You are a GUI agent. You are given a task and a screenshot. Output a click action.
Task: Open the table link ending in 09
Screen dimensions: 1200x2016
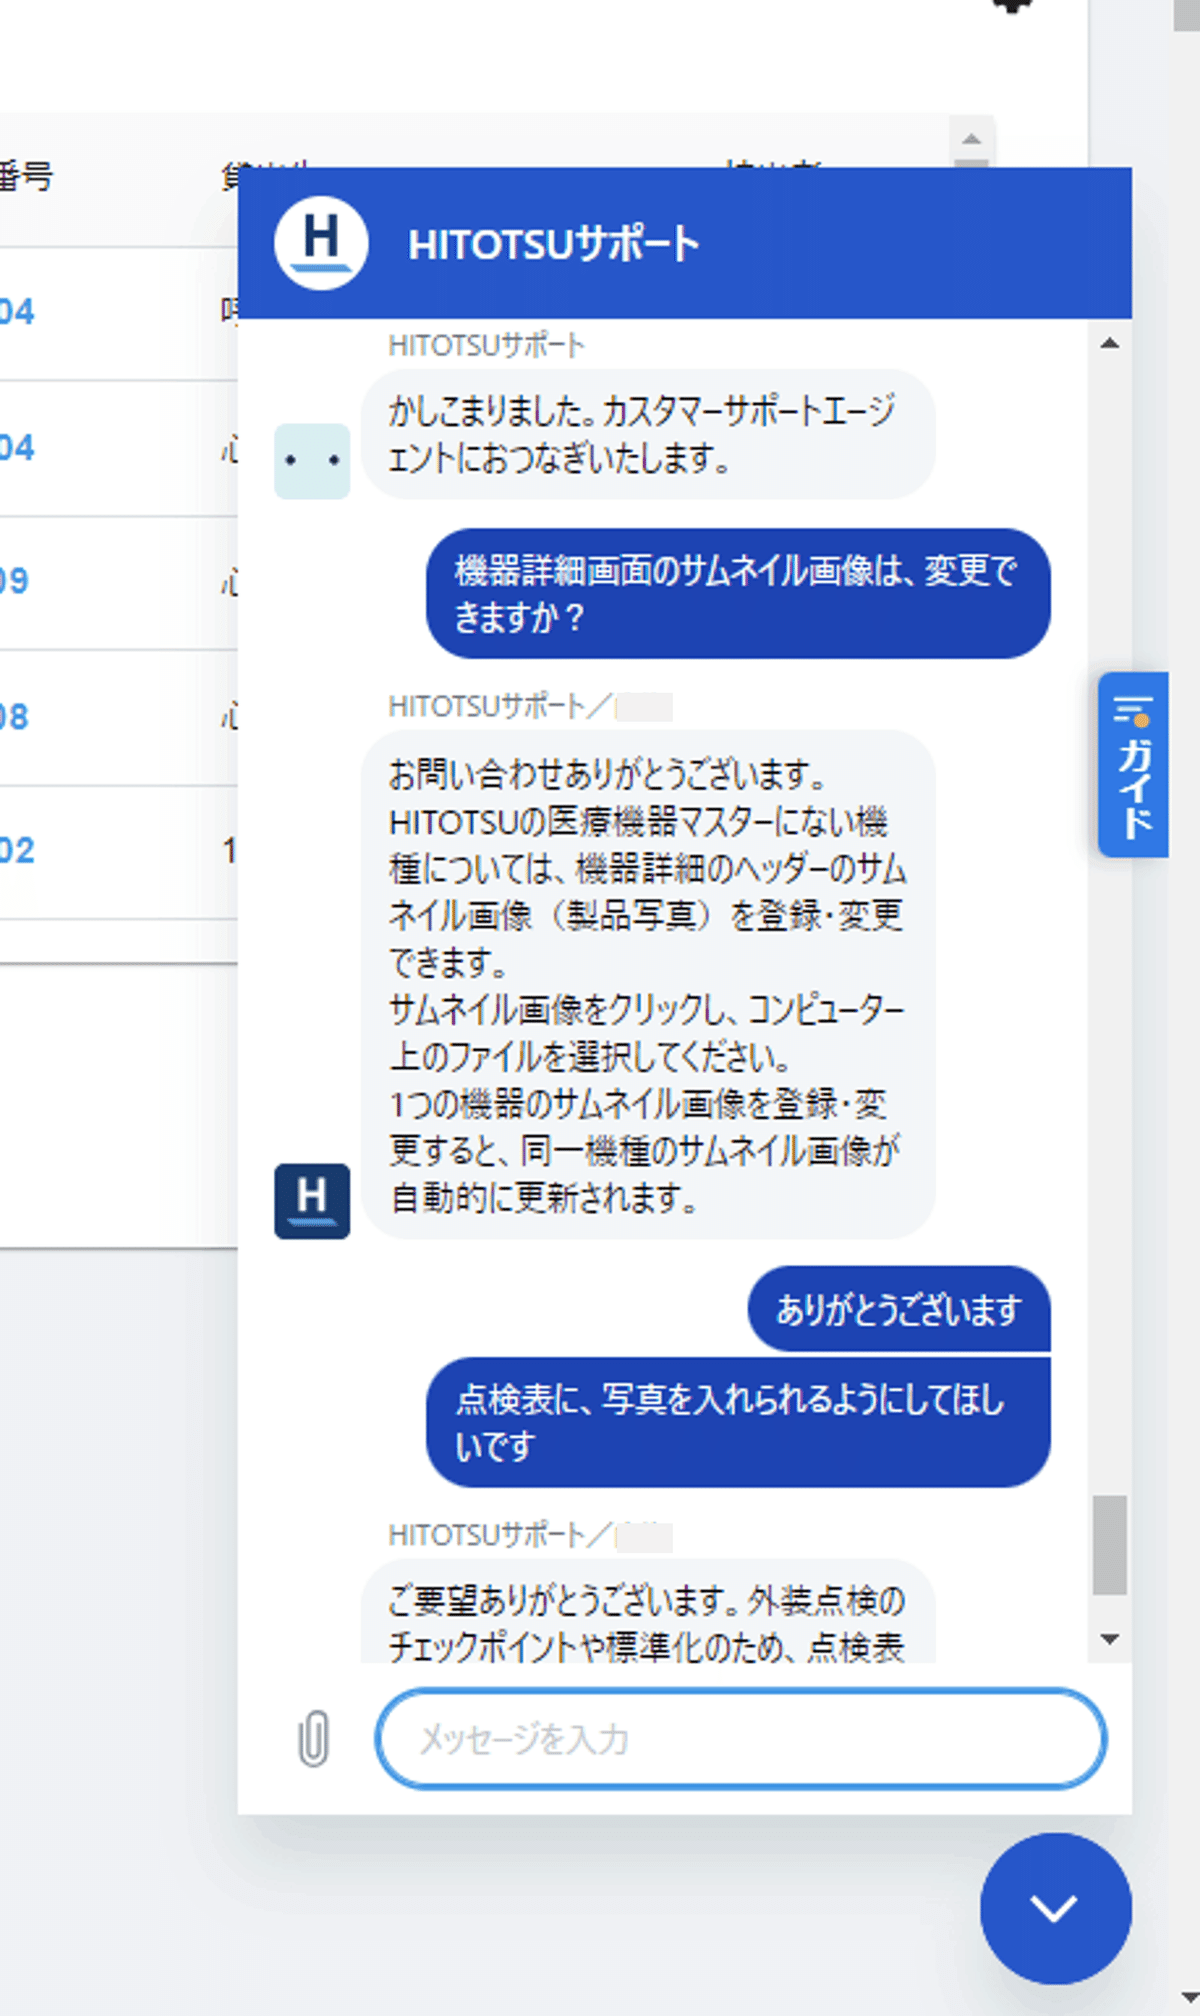(14, 581)
